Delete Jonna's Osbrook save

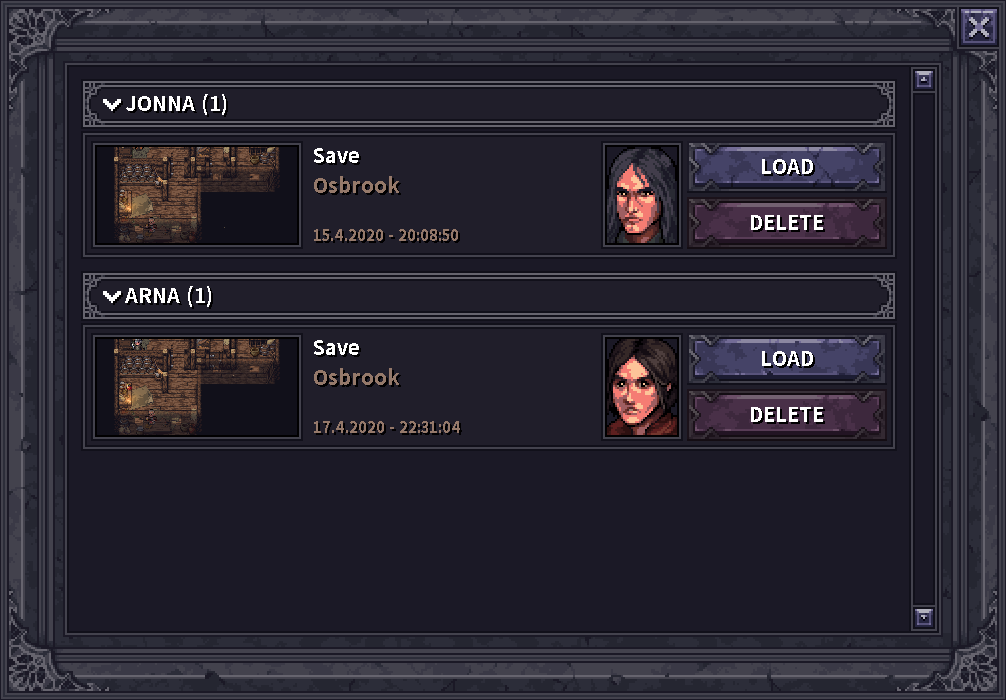coord(787,223)
